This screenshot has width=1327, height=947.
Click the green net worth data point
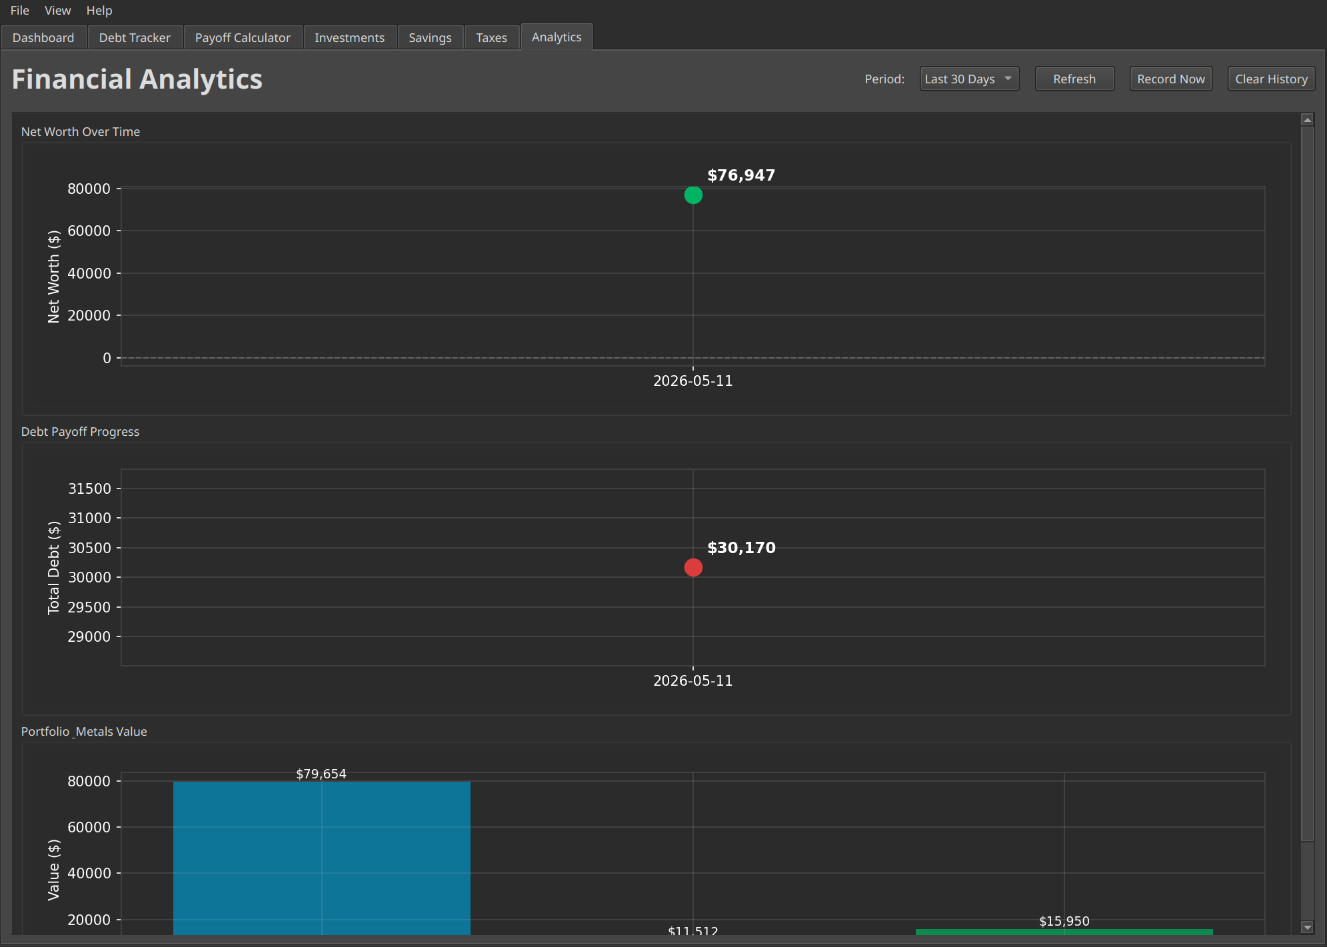[693, 195]
